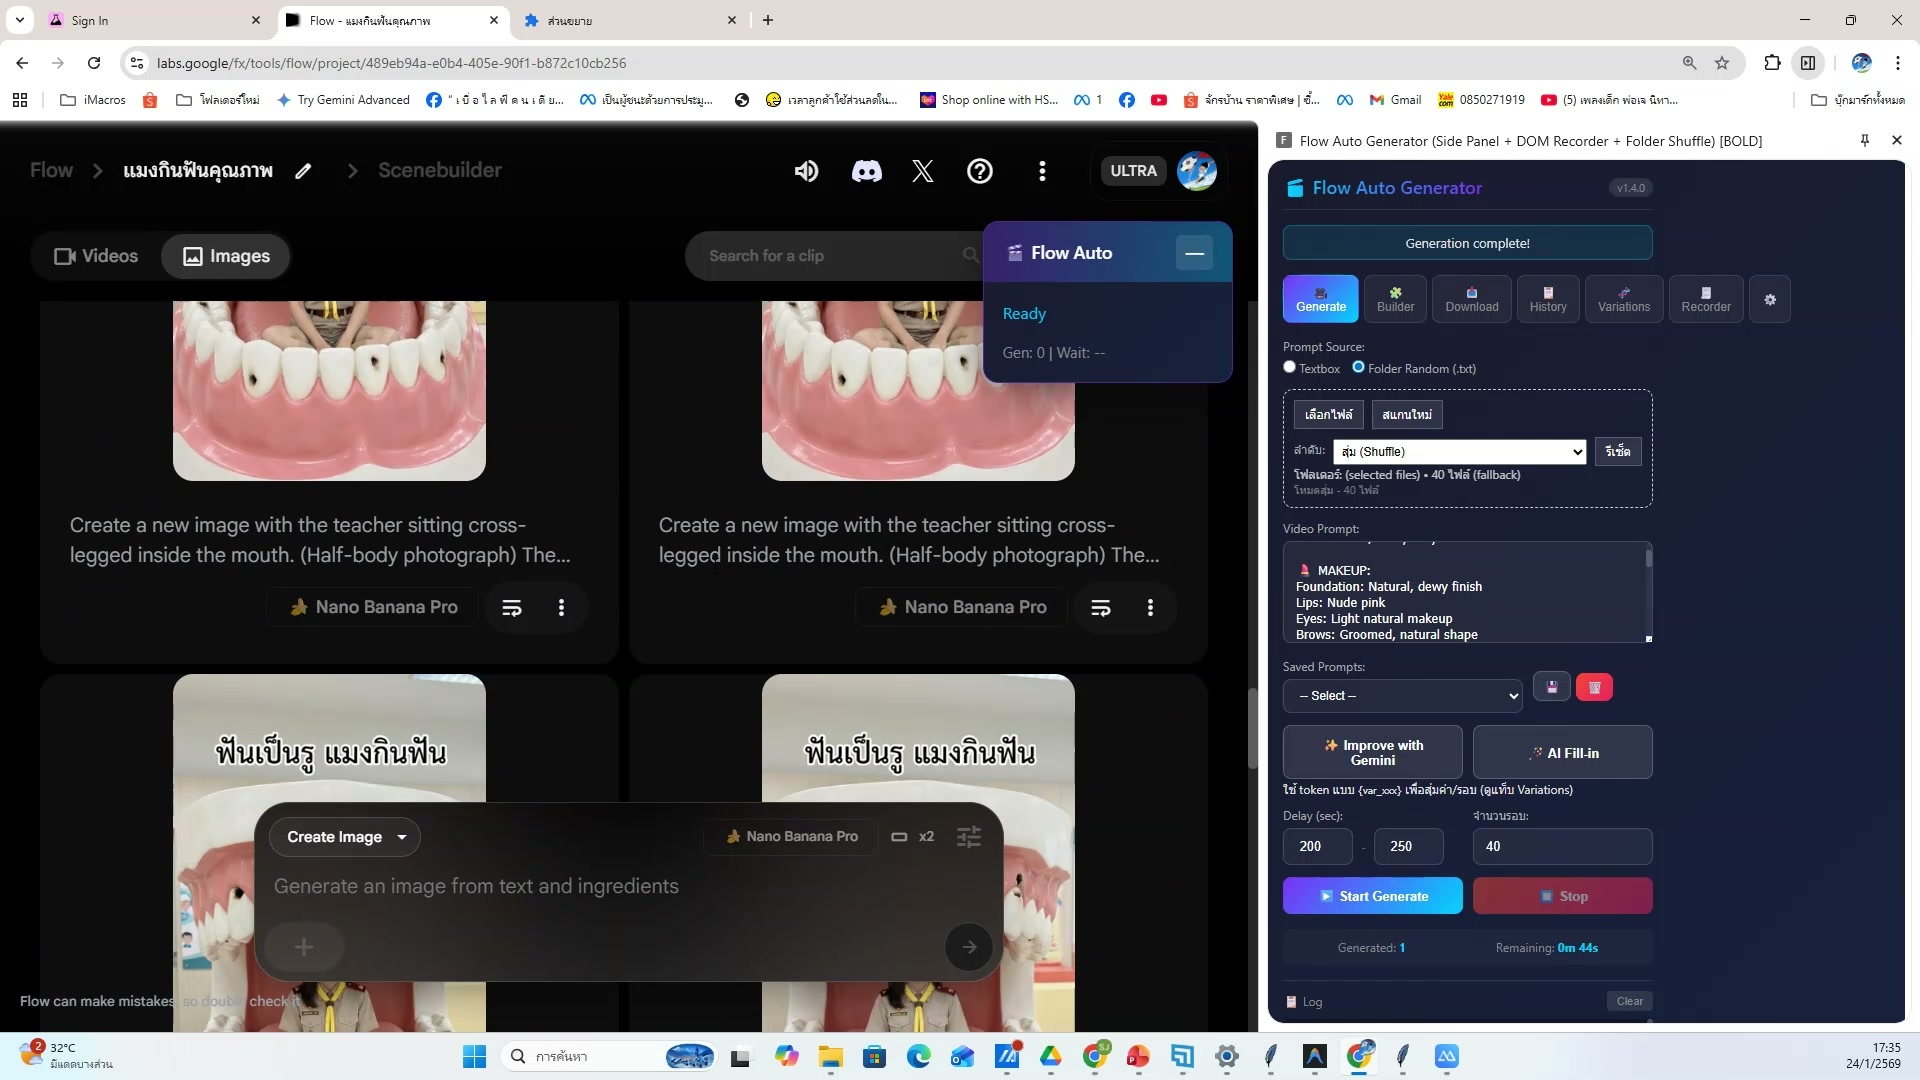Click the pencil icon to rename project
This screenshot has height=1080, width=1920.
click(303, 171)
